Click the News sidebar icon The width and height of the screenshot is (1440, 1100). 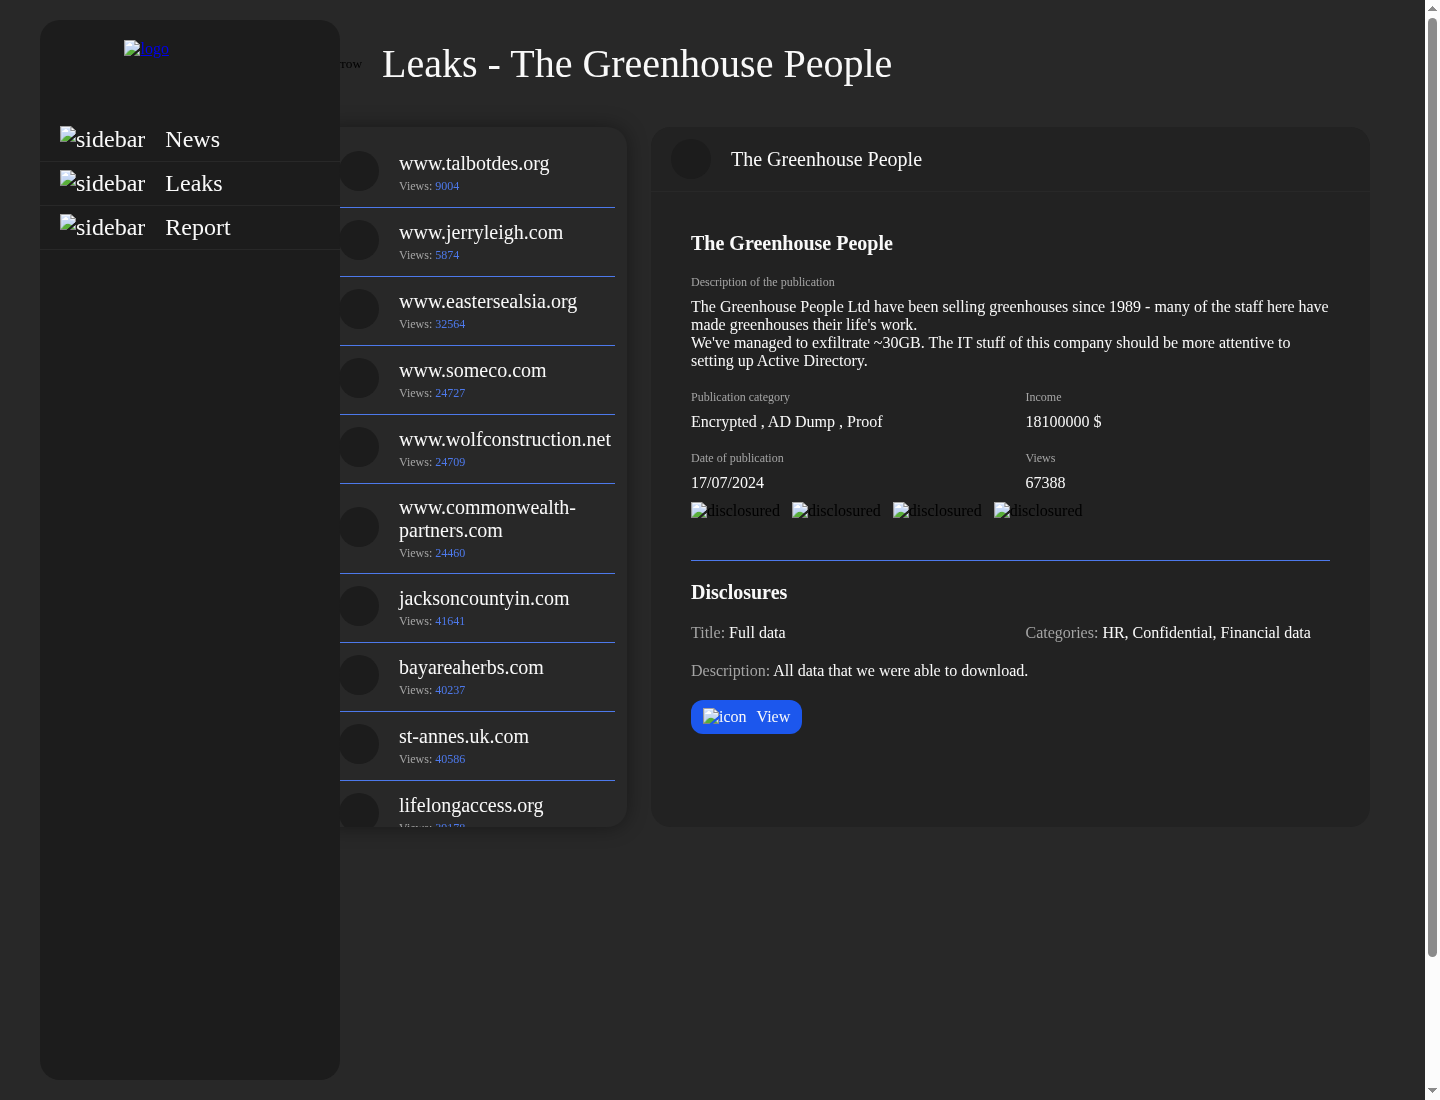[102, 139]
